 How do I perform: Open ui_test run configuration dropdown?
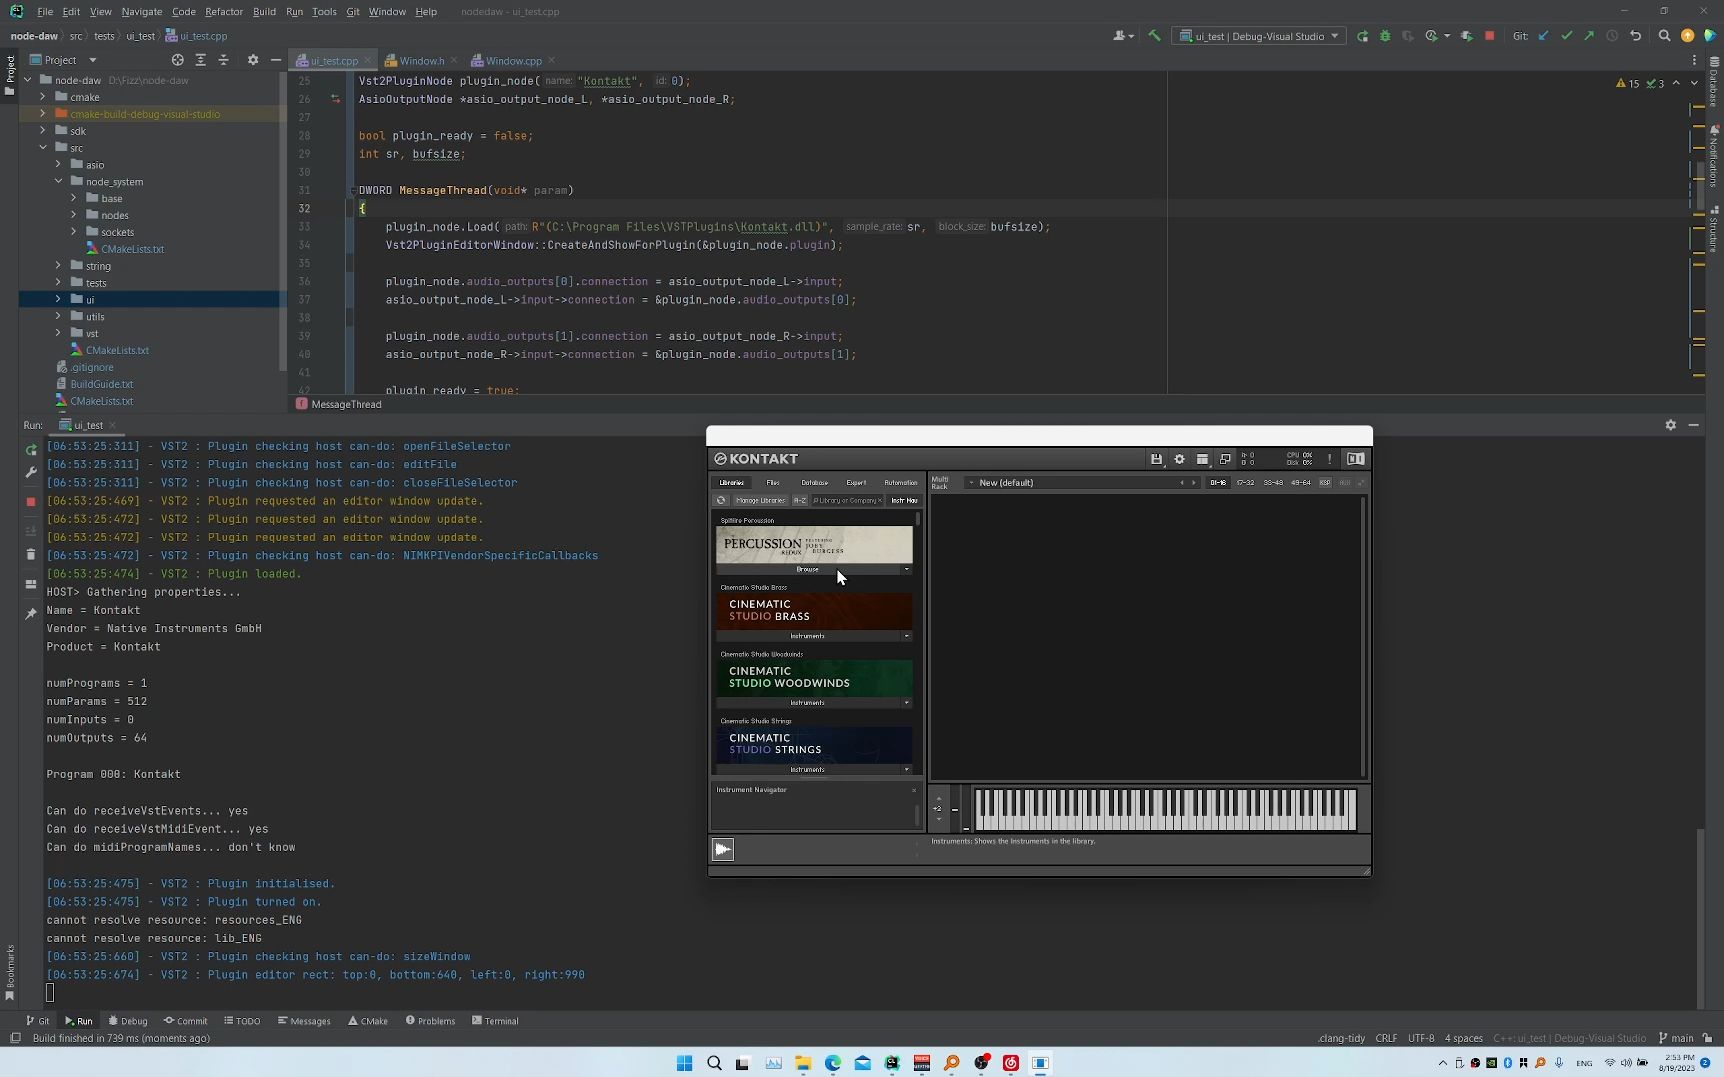pyautogui.click(x=1259, y=36)
